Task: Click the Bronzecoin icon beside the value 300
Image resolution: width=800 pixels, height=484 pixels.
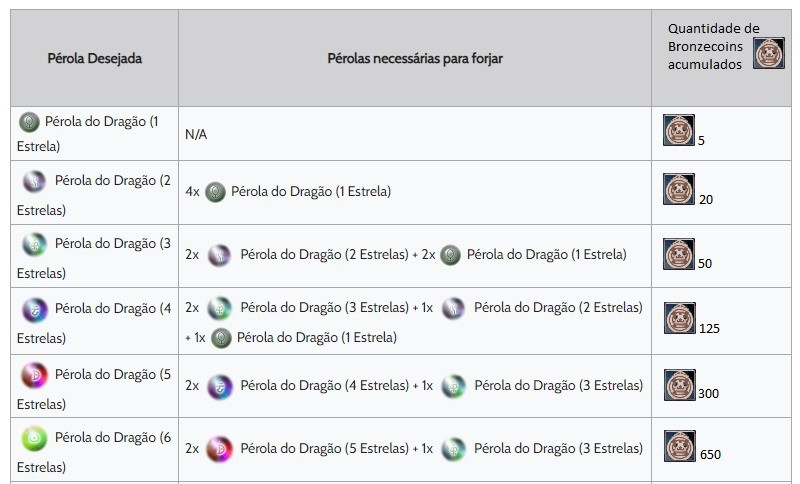Action: 680,385
